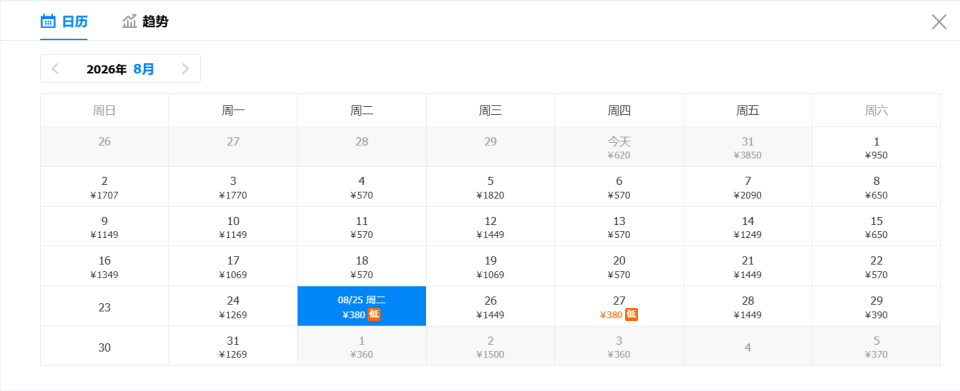Close the price calendar panel
The width and height of the screenshot is (960, 391).
pyautogui.click(x=939, y=22)
